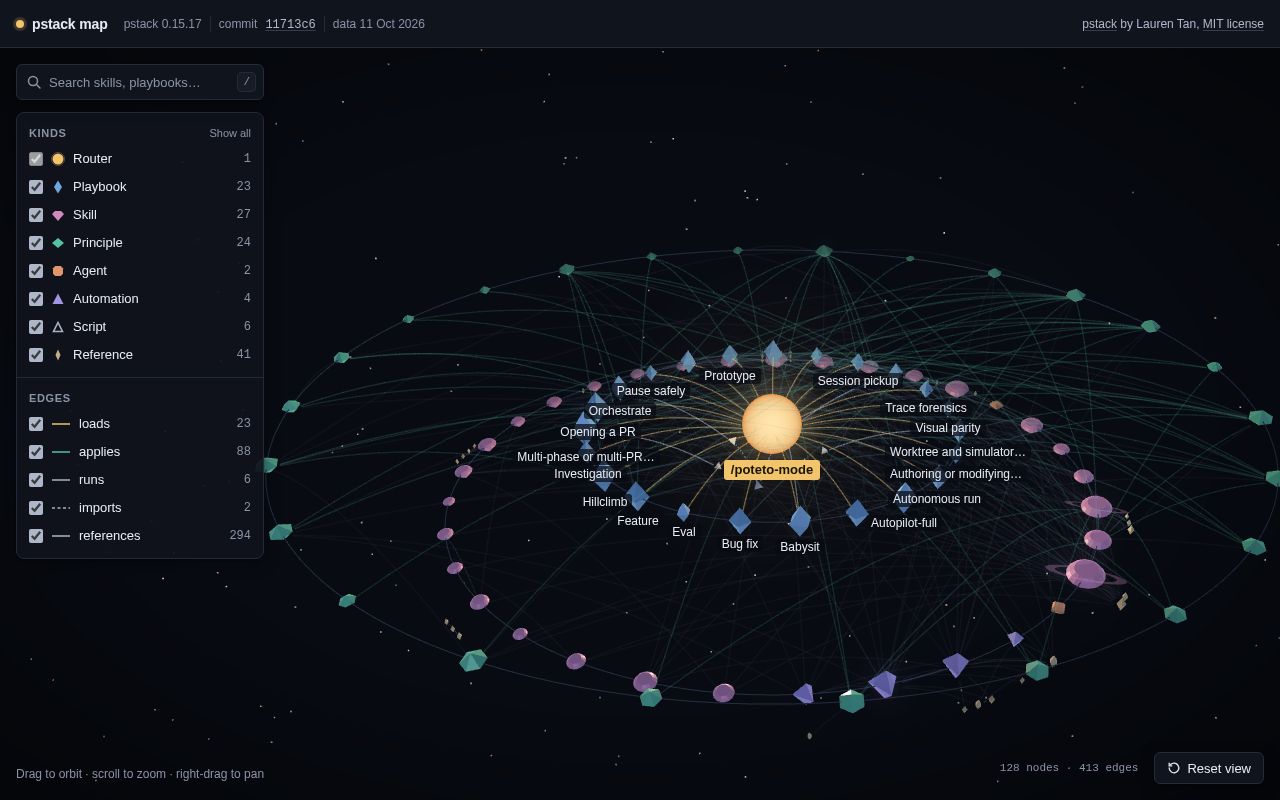
Task: Click the Multi-phase or multi-PR label
Action: (x=586, y=457)
